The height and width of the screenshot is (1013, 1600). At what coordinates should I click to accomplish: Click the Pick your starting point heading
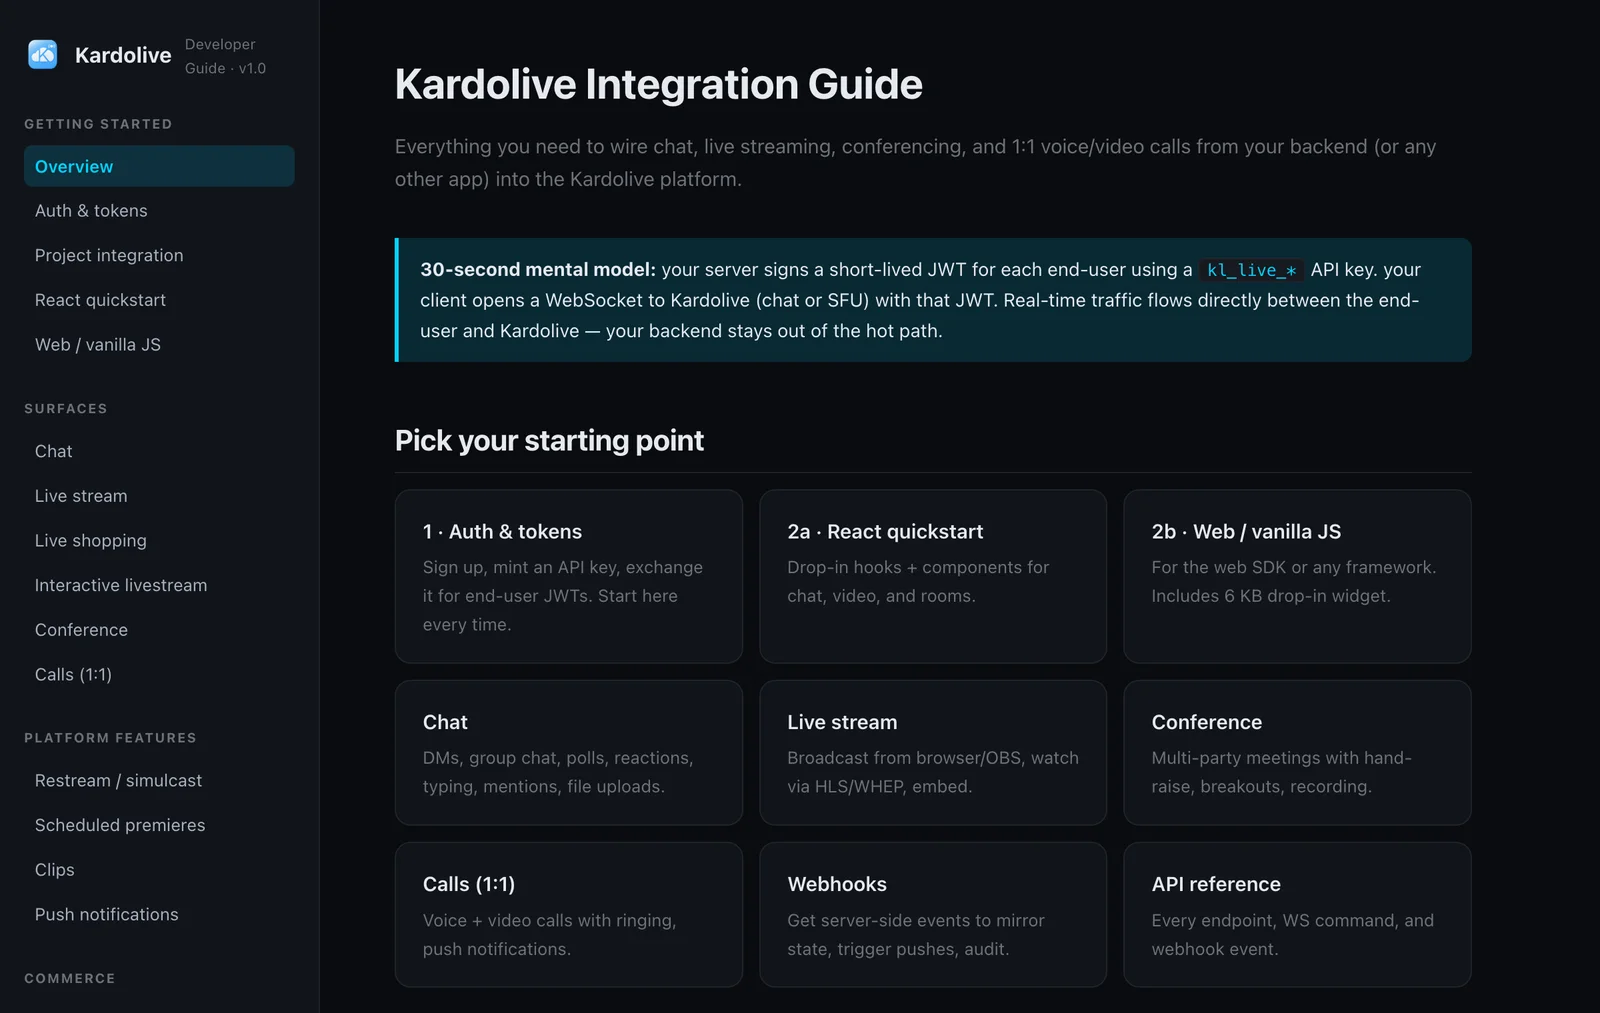pos(549,441)
